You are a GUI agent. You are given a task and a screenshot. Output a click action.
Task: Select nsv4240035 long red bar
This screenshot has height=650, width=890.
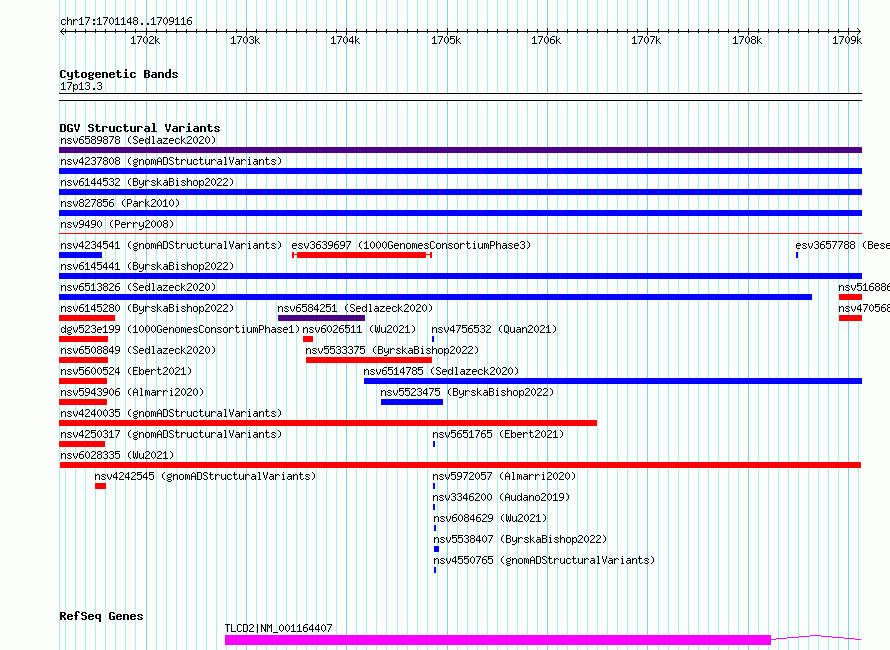(328, 423)
